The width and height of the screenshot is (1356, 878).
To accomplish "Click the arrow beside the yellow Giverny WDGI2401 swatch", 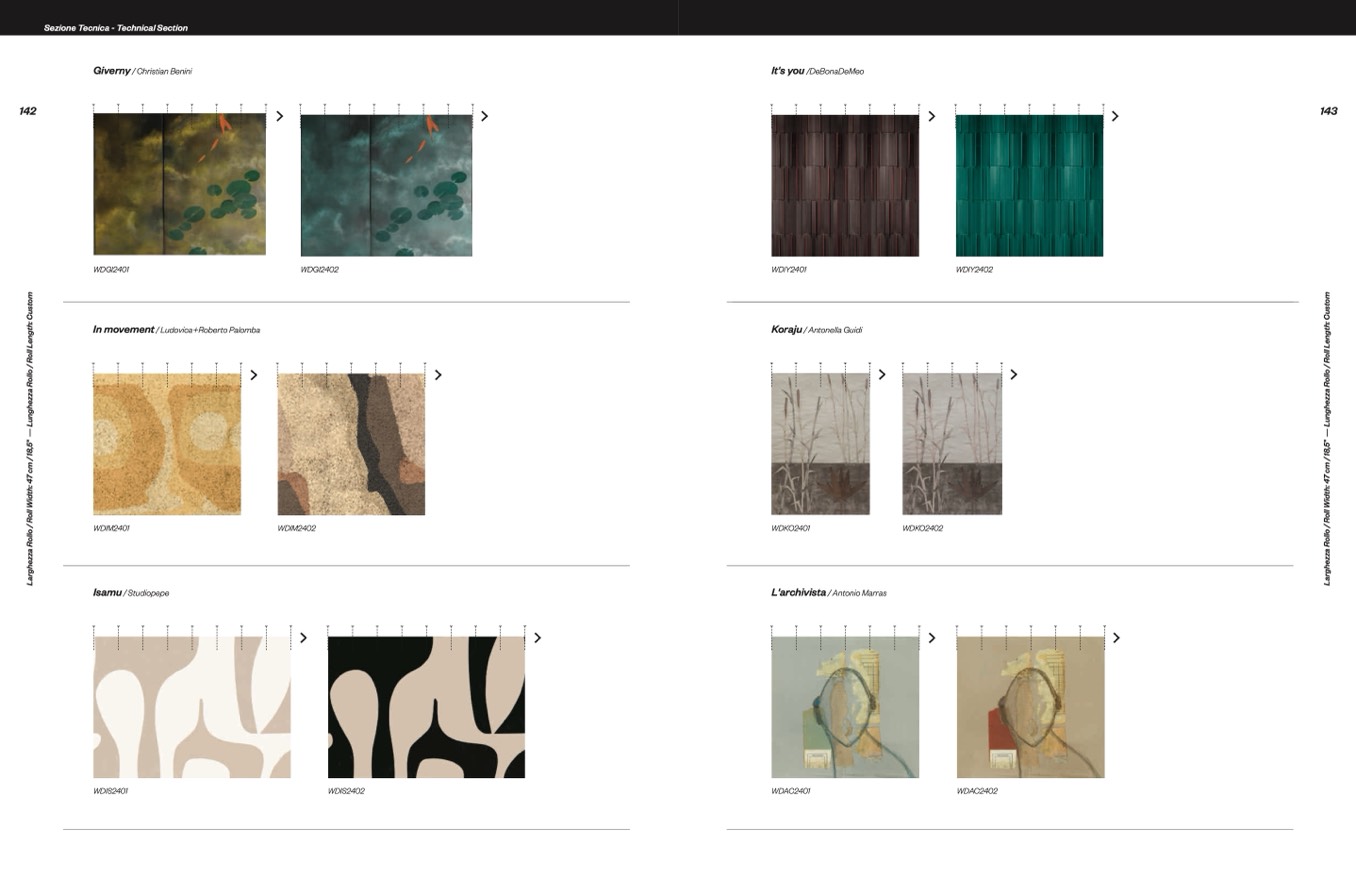I will (x=280, y=116).
